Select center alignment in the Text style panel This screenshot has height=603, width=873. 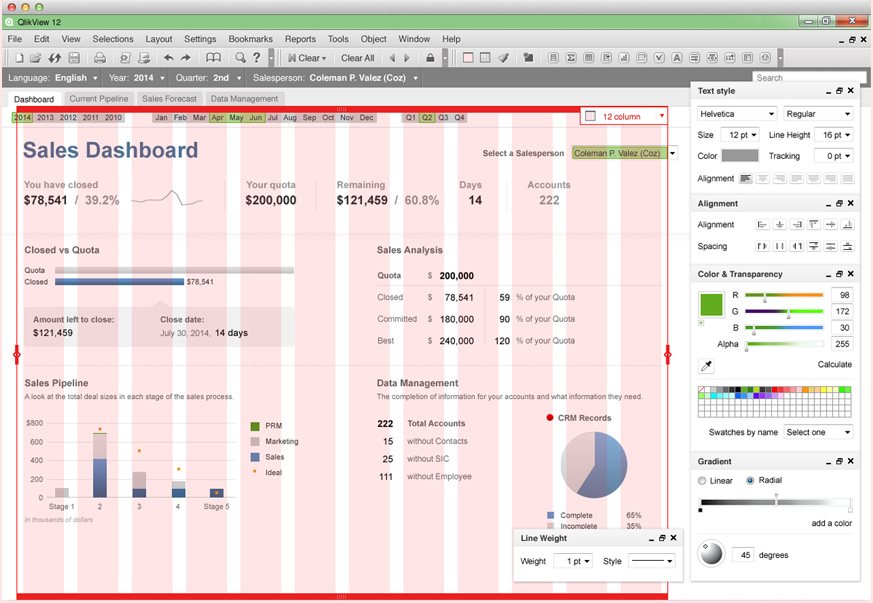(x=762, y=178)
